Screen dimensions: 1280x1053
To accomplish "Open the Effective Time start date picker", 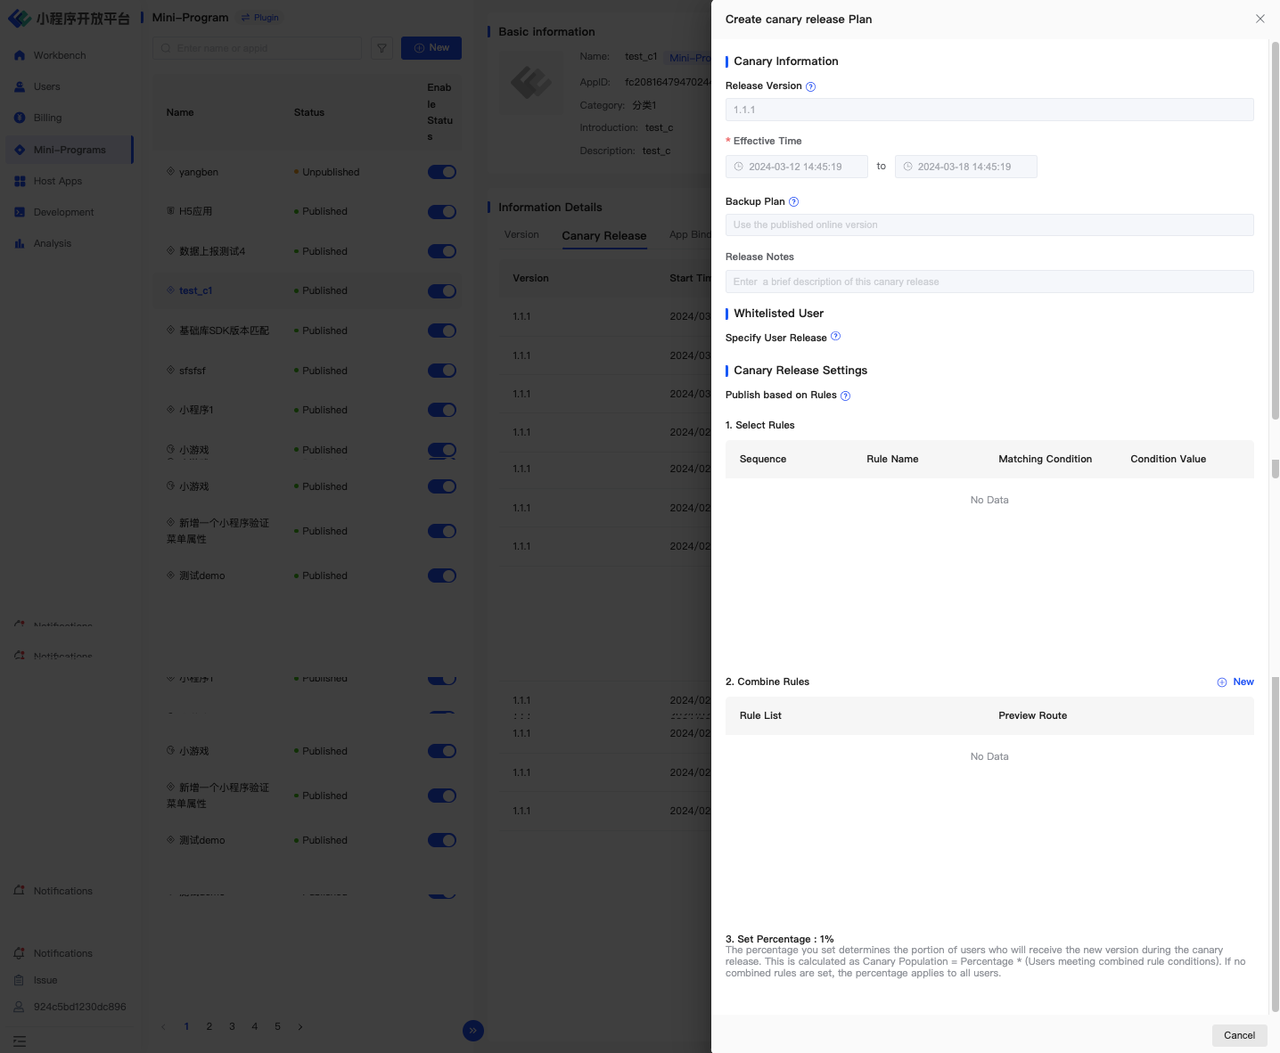I will [796, 167].
